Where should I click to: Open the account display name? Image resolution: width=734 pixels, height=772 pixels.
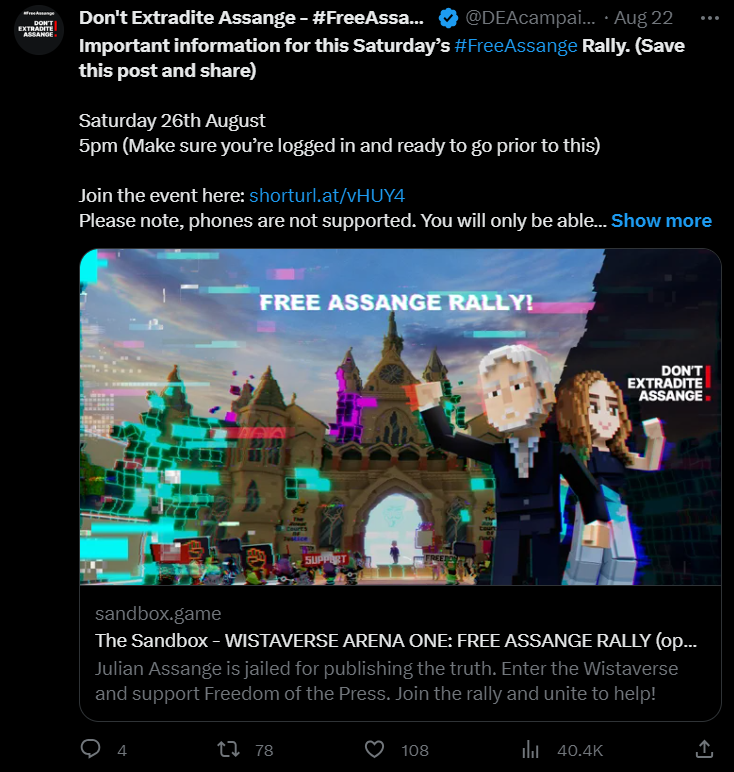click(x=251, y=18)
